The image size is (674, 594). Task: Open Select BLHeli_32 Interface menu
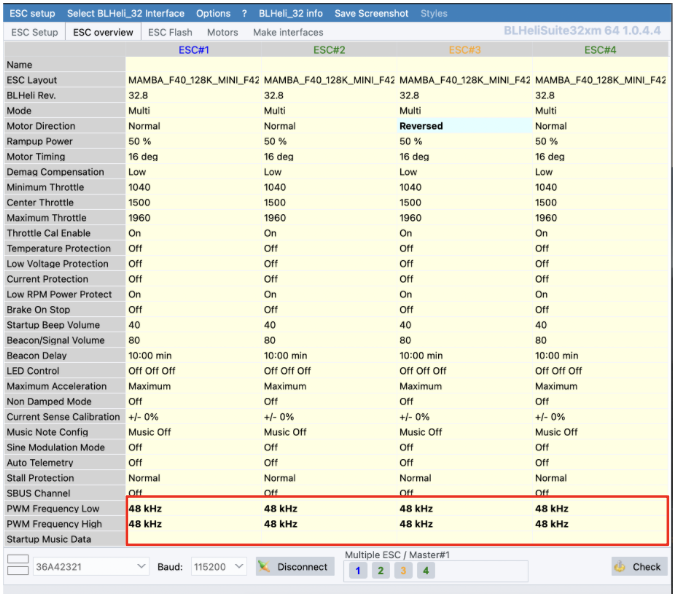pos(126,14)
